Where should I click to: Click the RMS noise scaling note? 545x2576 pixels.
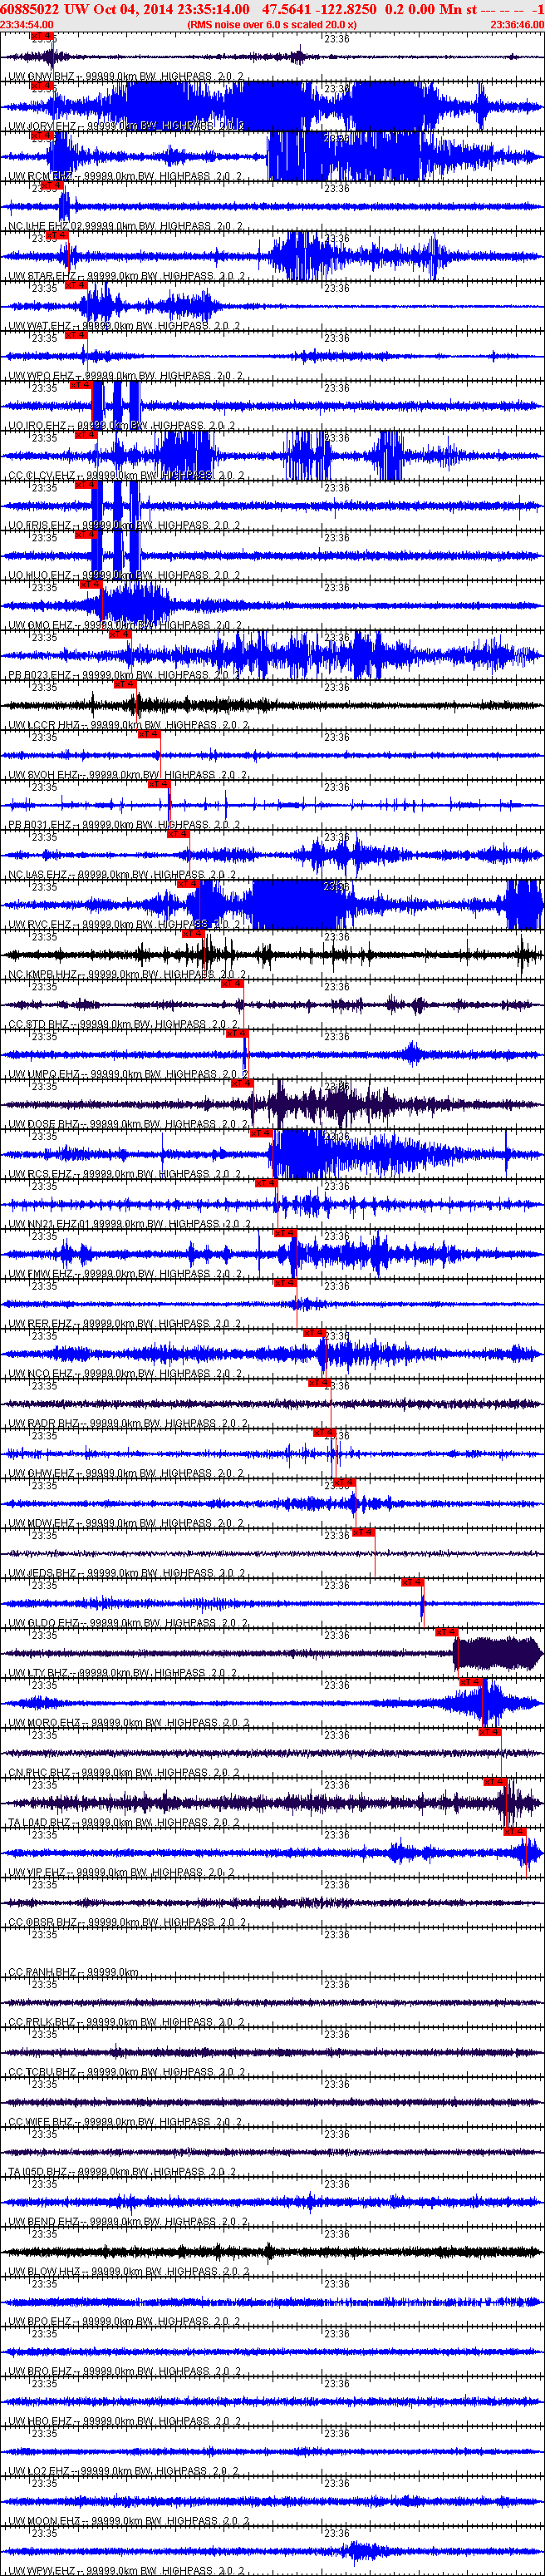point(272,24)
